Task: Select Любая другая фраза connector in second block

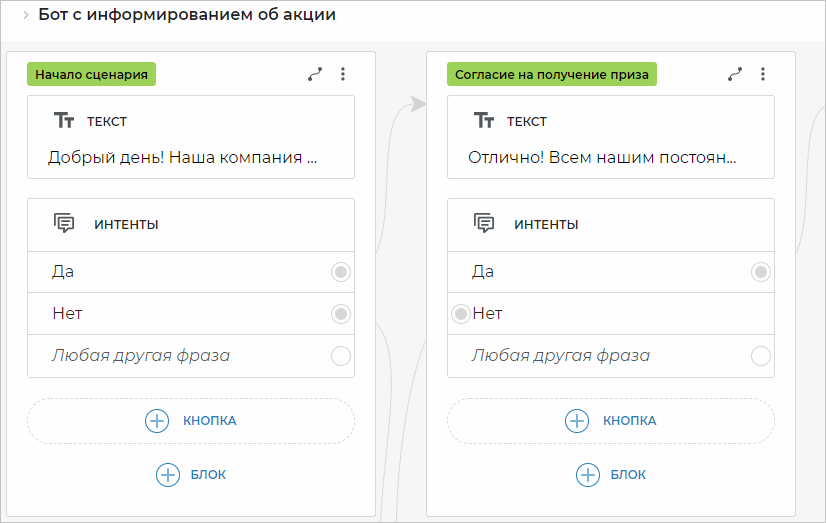Action: pyautogui.click(x=761, y=356)
